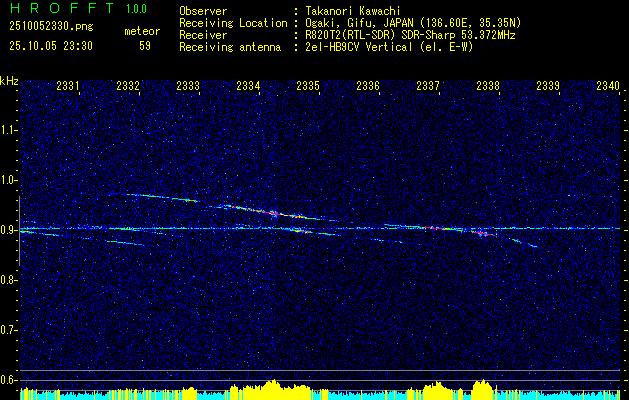The width and height of the screenshot is (629, 400).
Task: Select the version number 1.0.0
Action: point(136,9)
